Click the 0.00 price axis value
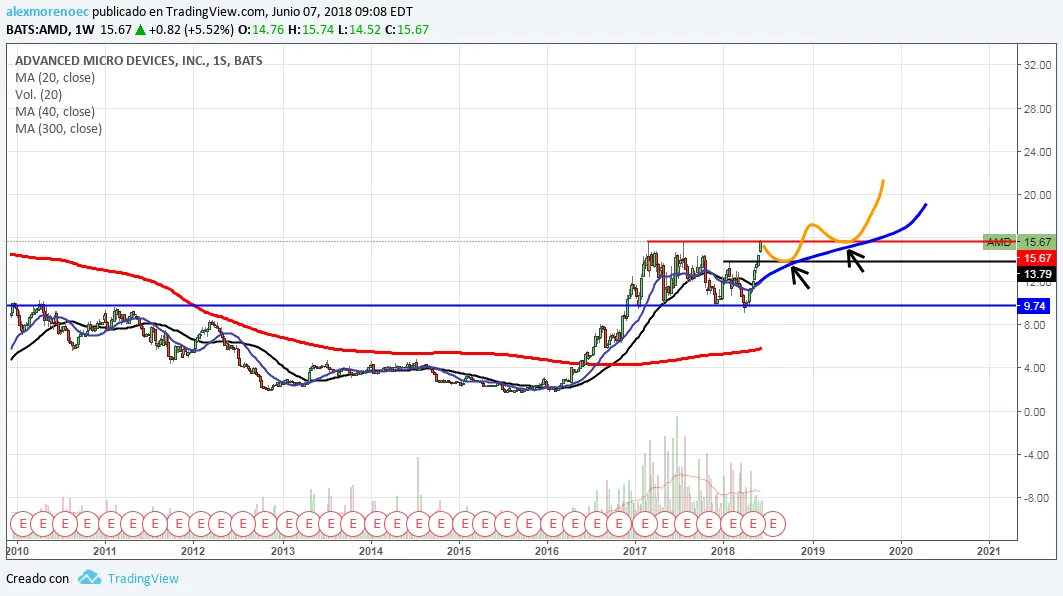 (x=1035, y=412)
